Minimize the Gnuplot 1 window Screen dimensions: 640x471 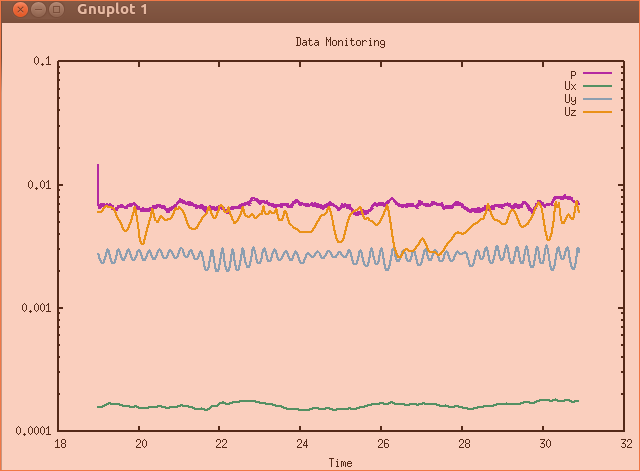click(x=38, y=9)
